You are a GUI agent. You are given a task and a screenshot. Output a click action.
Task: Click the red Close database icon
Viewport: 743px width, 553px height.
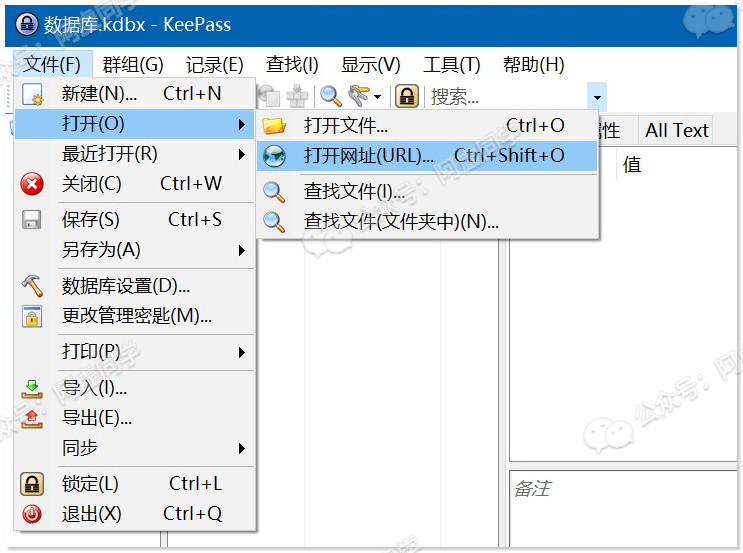pyautogui.click(x=32, y=184)
